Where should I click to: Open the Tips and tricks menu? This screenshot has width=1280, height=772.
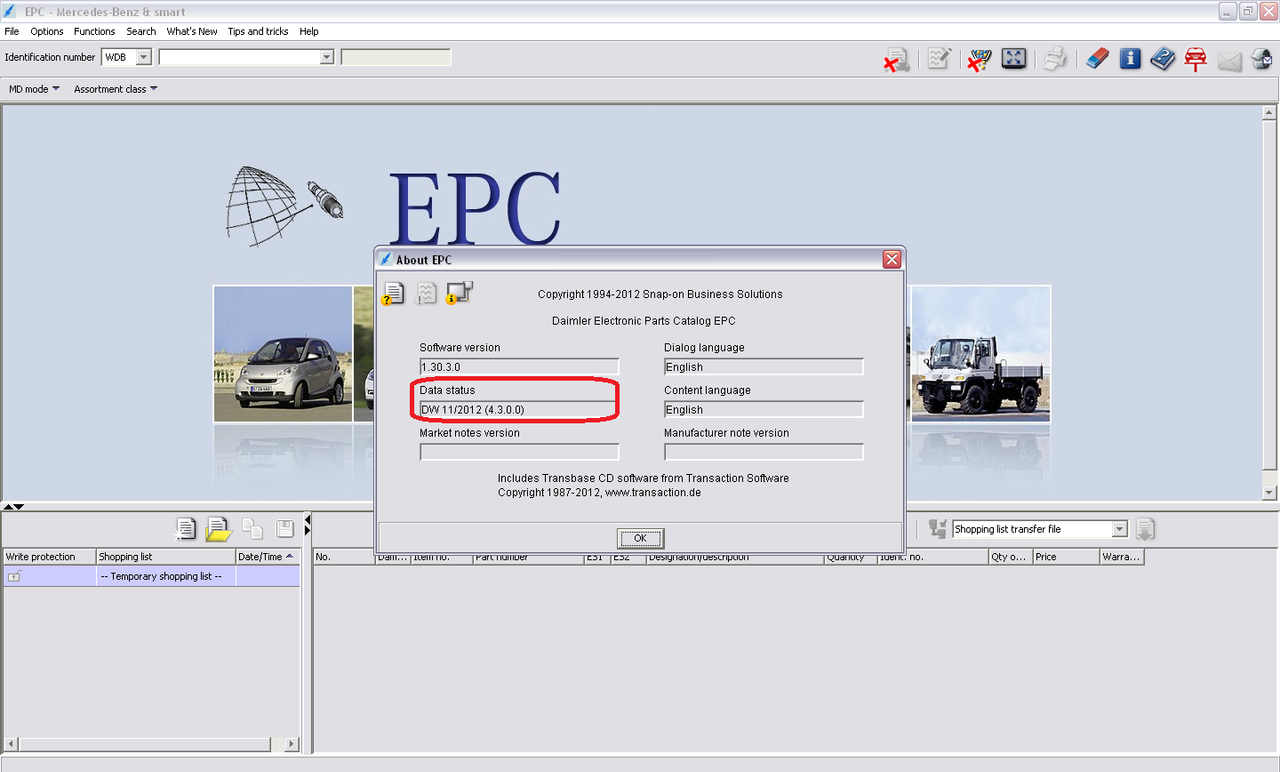click(258, 31)
